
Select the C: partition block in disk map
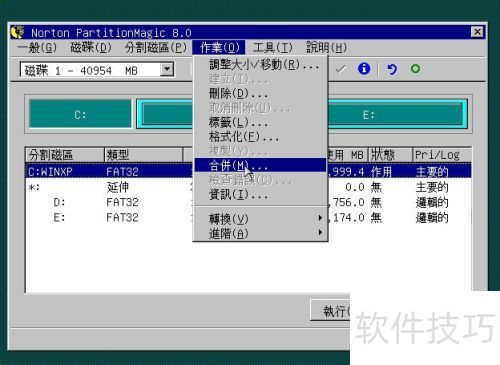(x=80, y=114)
